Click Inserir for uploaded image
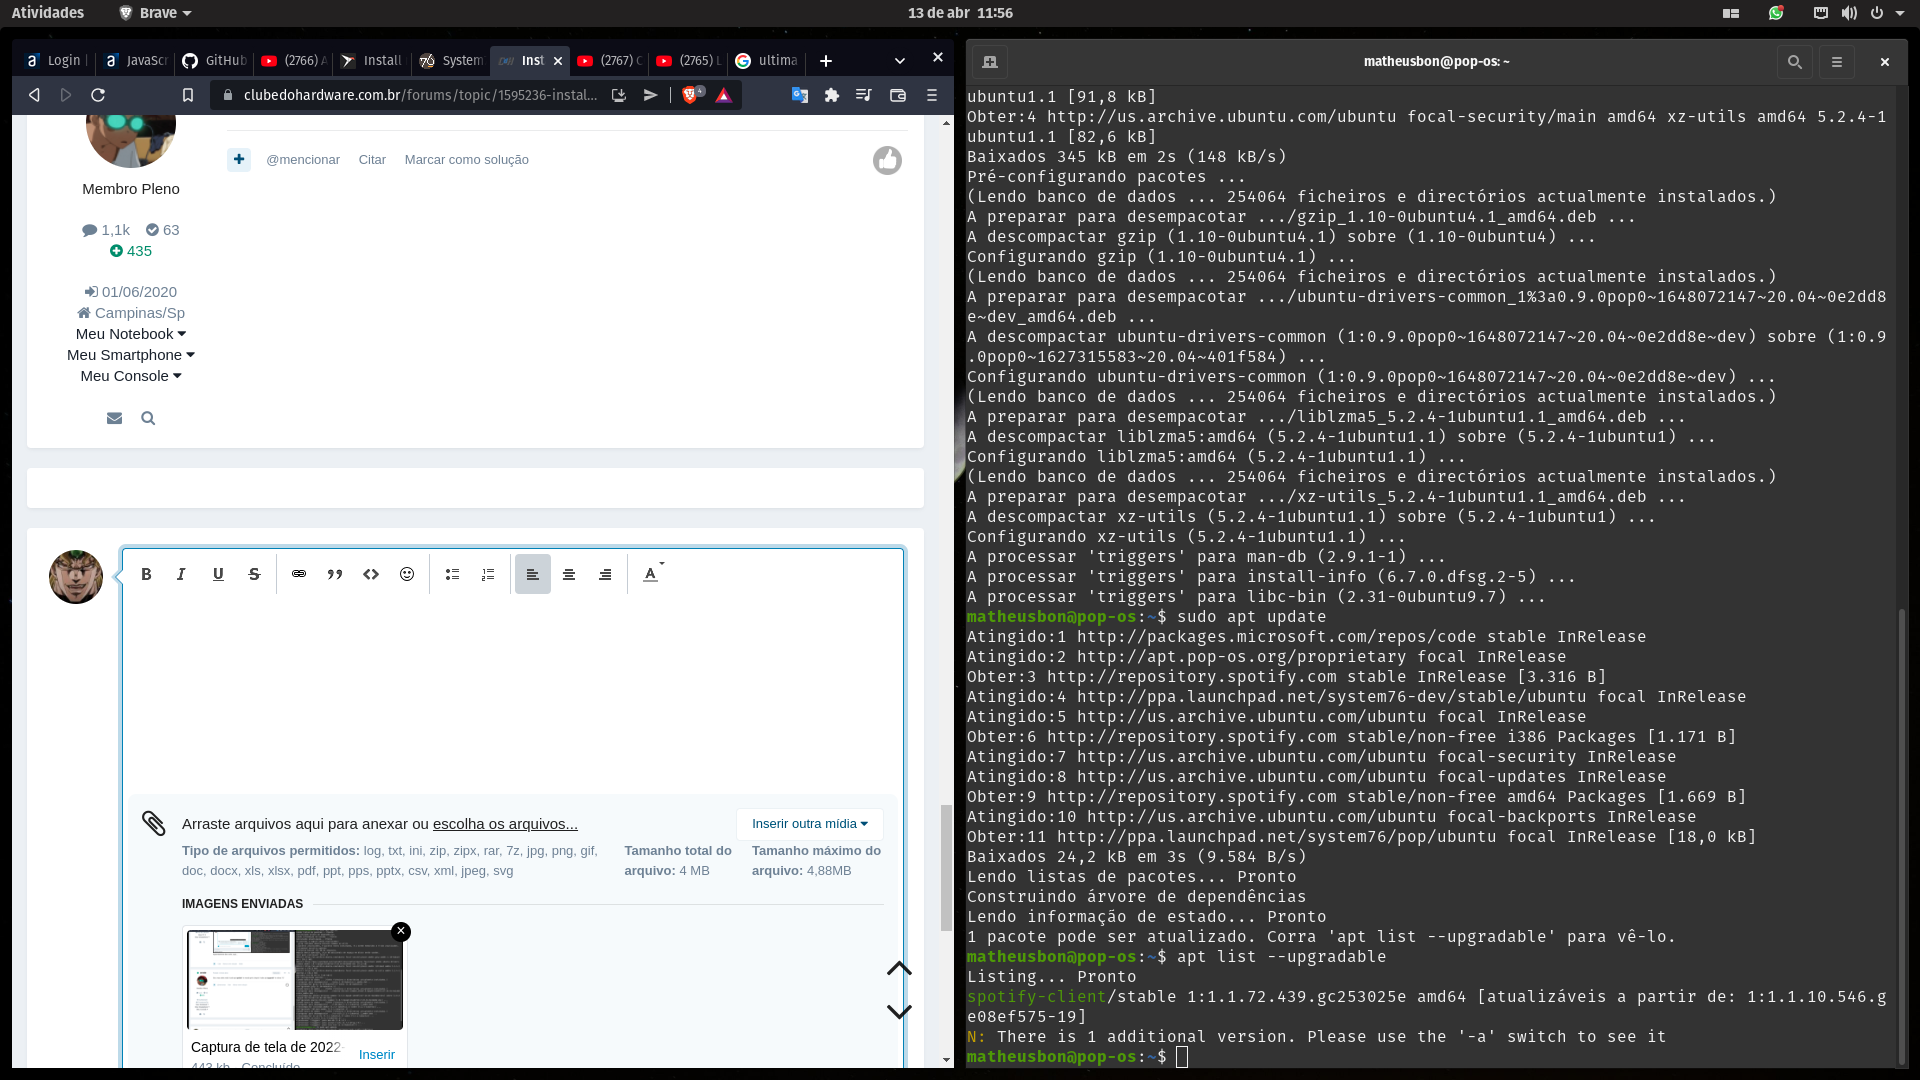 (x=377, y=1054)
